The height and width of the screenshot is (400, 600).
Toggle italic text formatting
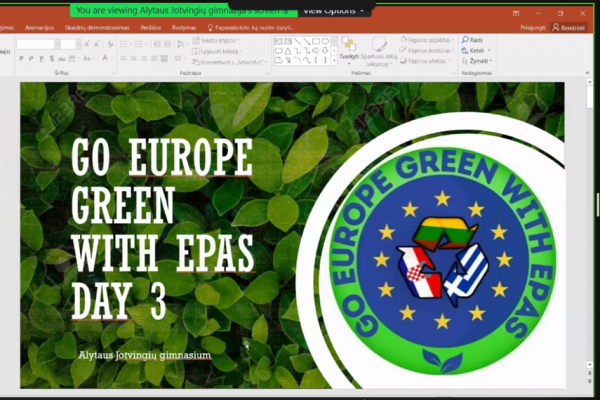click(31, 59)
